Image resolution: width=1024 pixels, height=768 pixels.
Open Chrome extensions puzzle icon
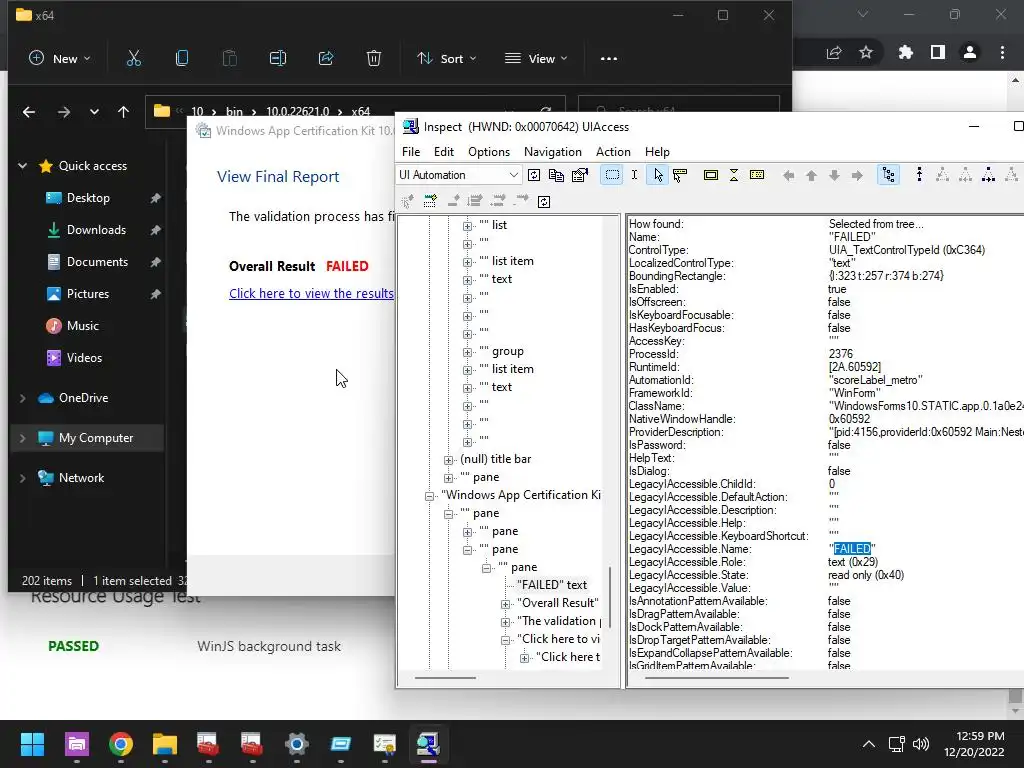905,52
